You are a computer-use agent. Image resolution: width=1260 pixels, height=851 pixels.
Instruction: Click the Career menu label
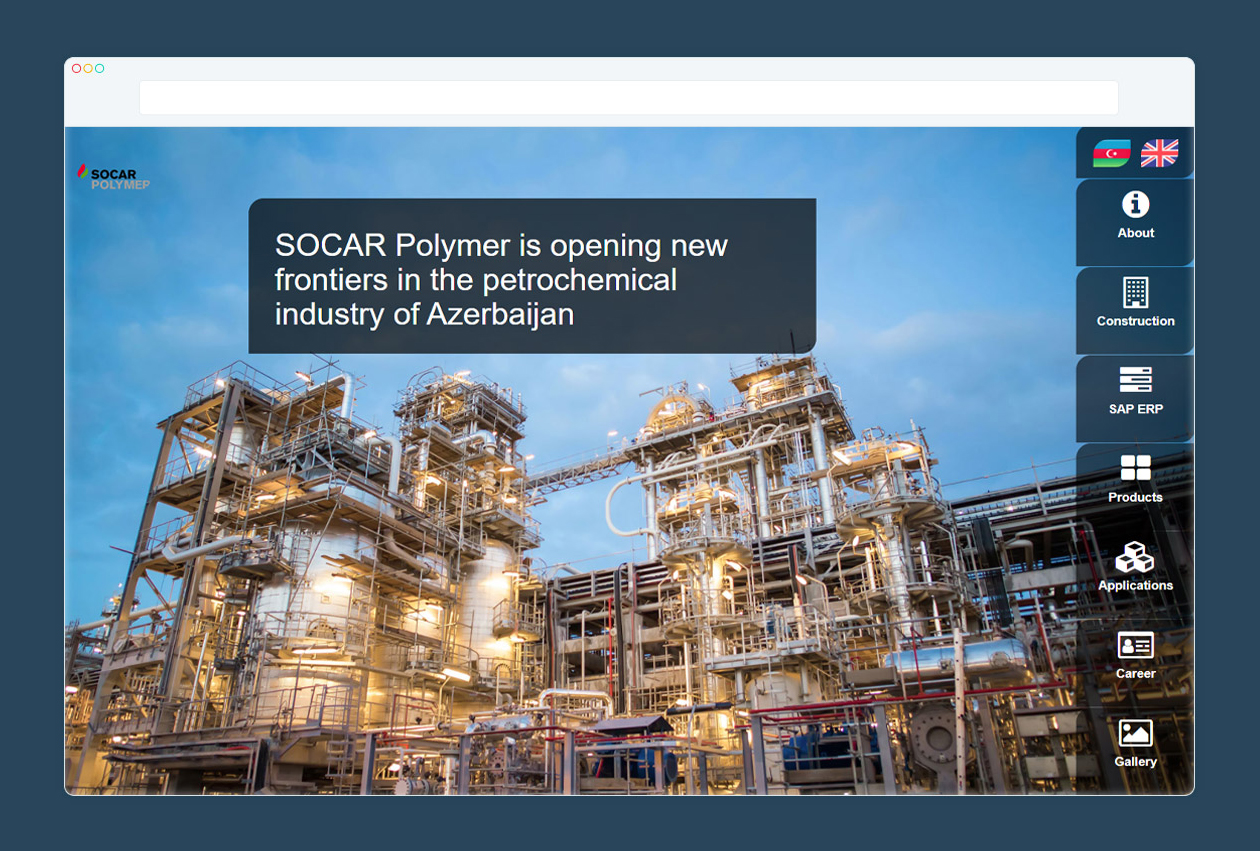click(x=1136, y=673)
